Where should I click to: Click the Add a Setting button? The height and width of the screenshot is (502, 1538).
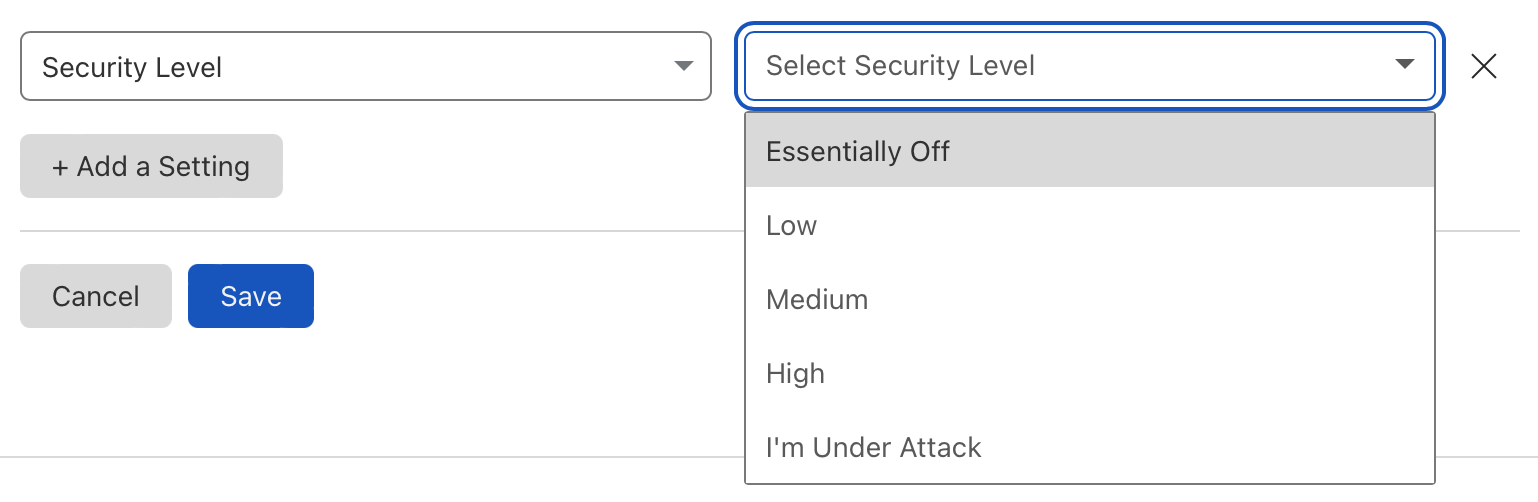tap(151, 167)
